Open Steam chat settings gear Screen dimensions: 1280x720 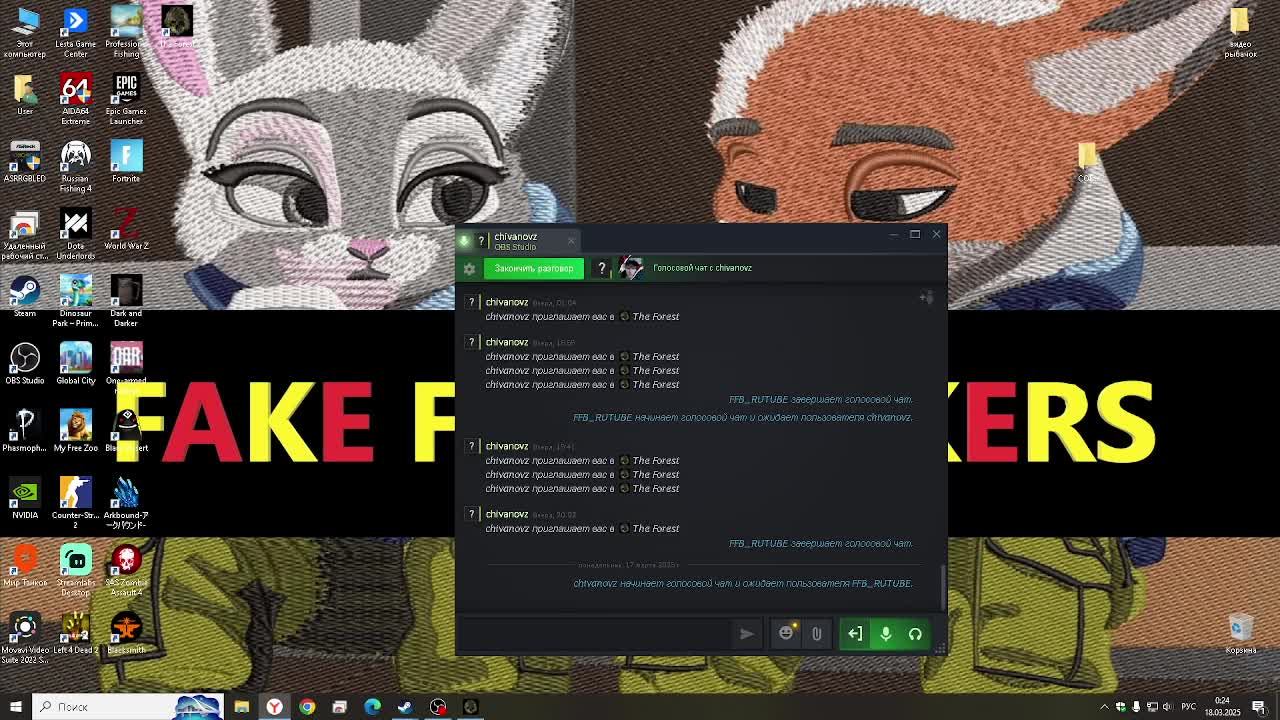click(x=469, y=268)
